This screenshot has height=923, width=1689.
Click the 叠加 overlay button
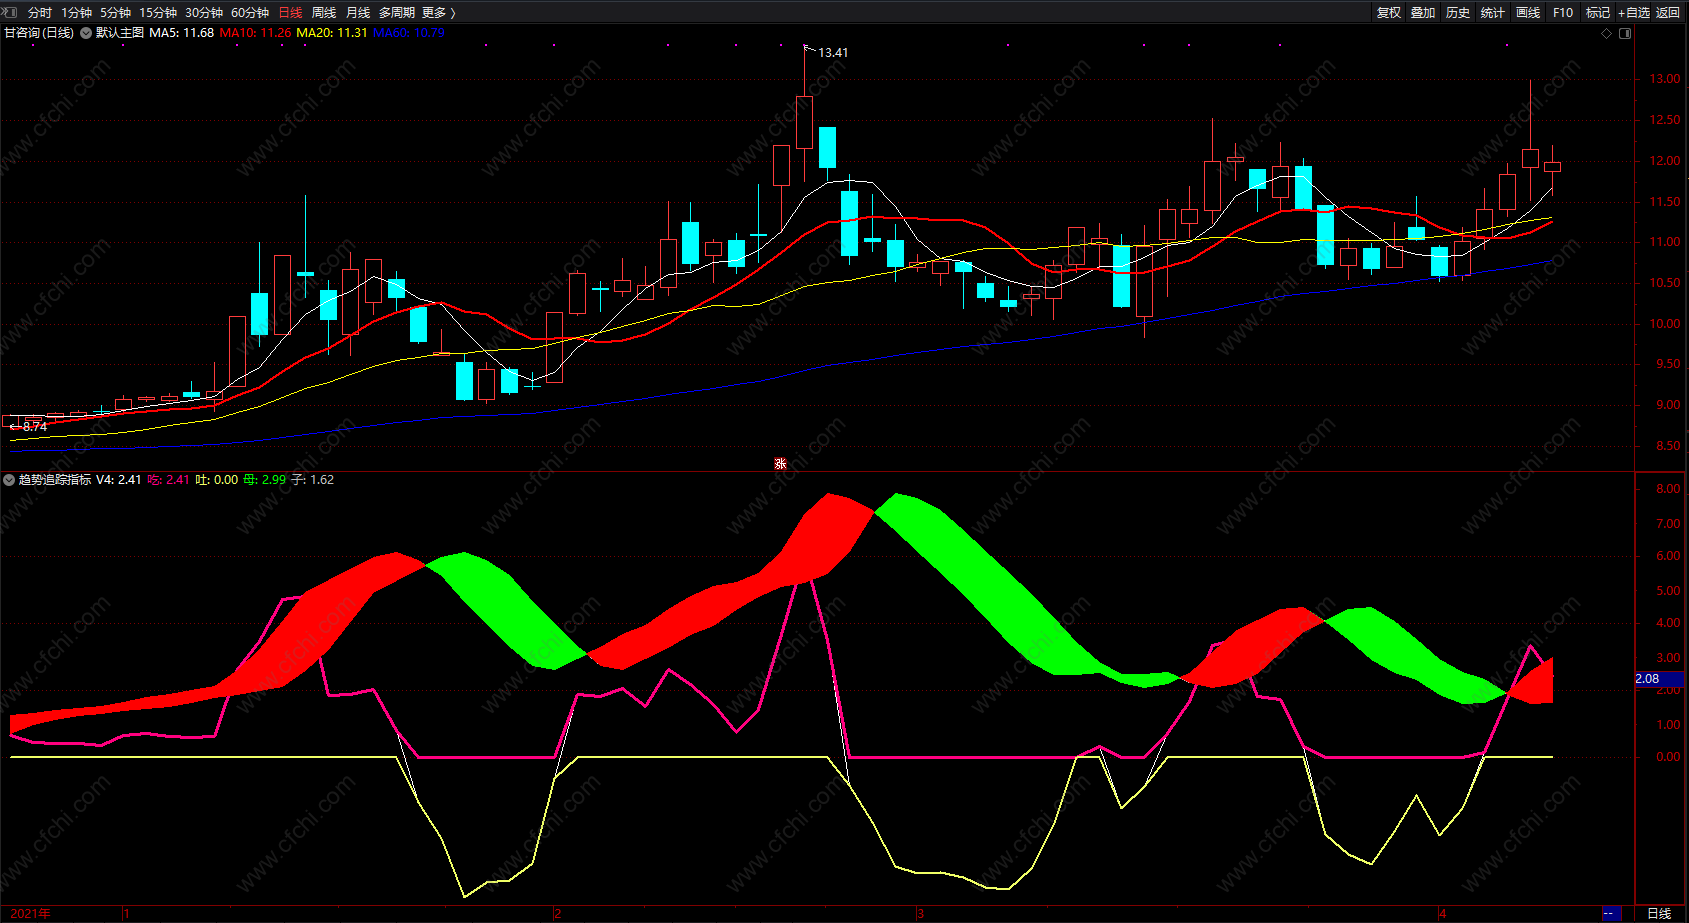1423,13
